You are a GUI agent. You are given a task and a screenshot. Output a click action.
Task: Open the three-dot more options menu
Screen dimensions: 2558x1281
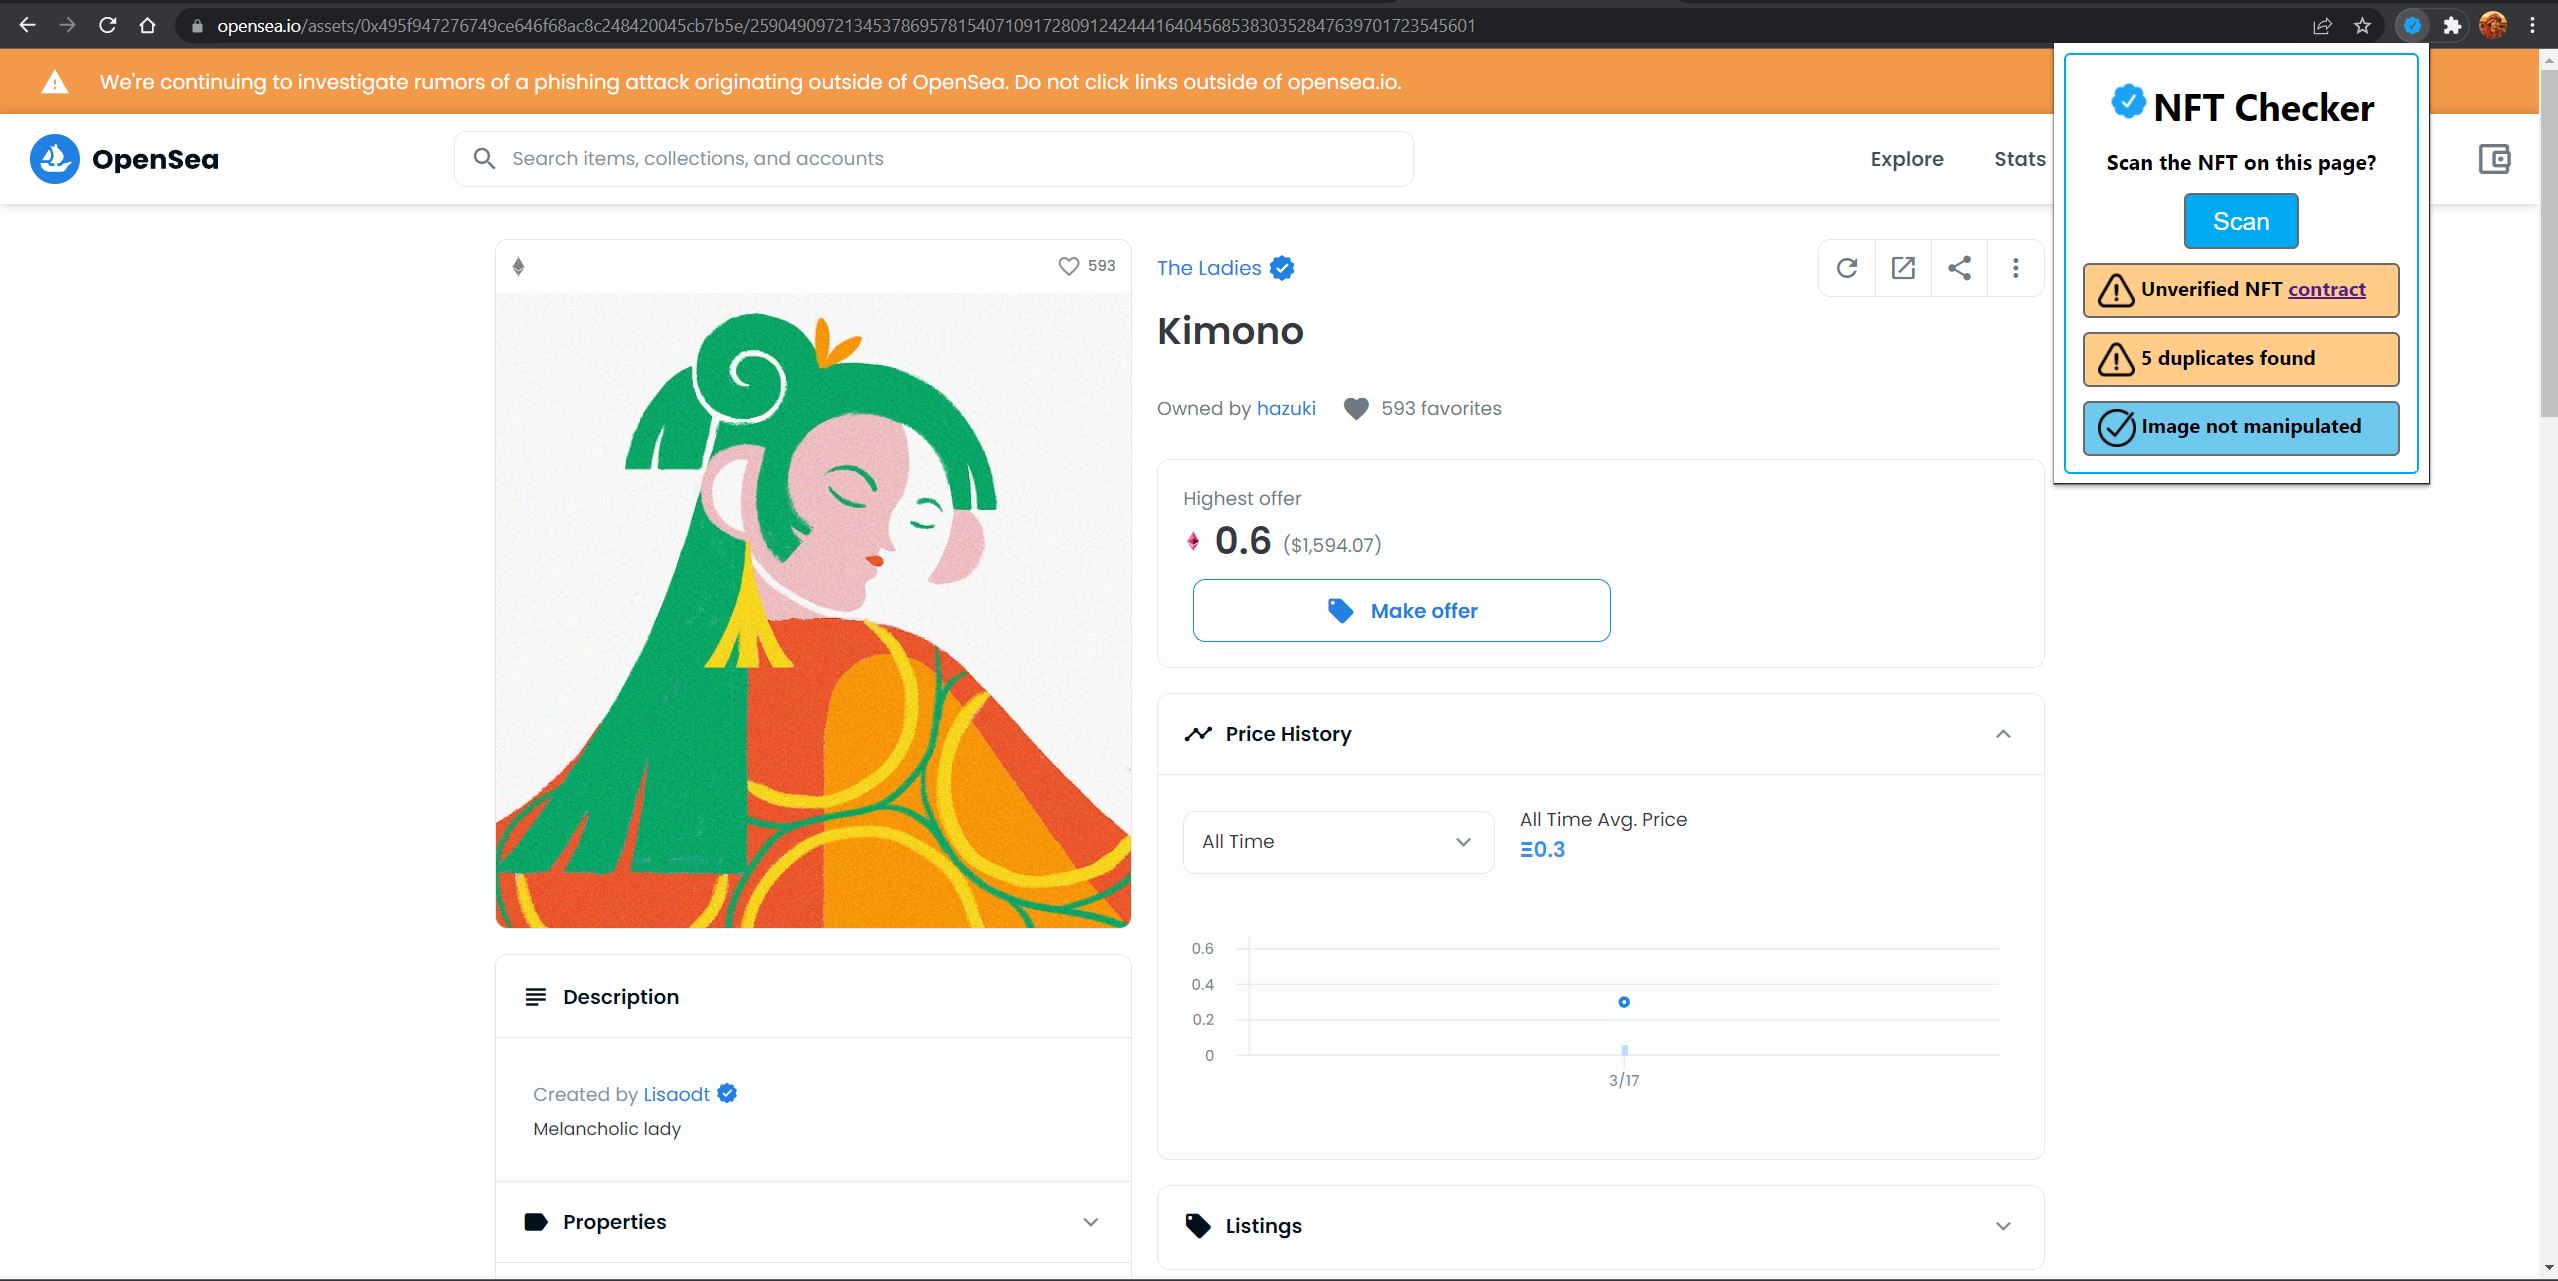pyautogui.click(x=2015, y=268)
